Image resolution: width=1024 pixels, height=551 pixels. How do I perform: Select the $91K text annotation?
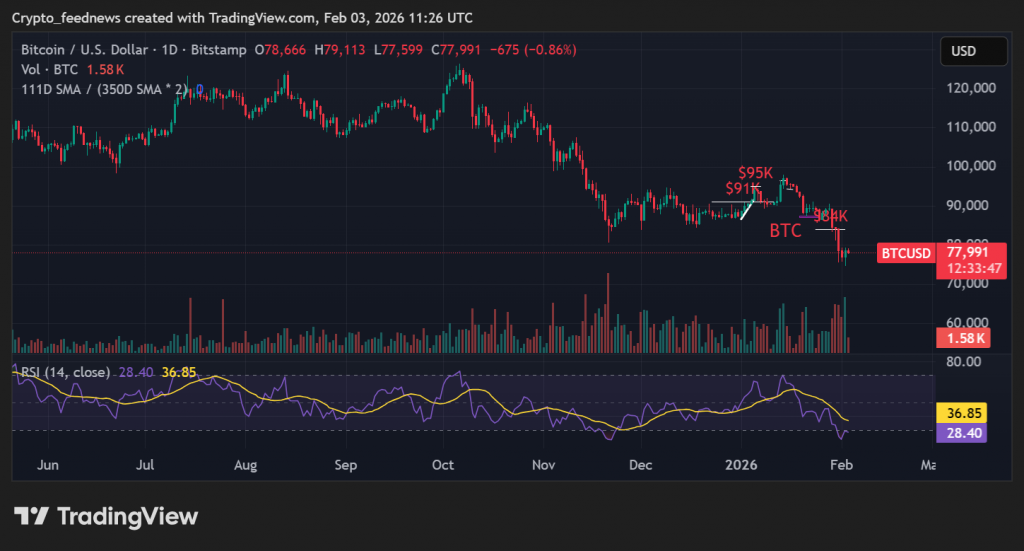pos(742,188)
